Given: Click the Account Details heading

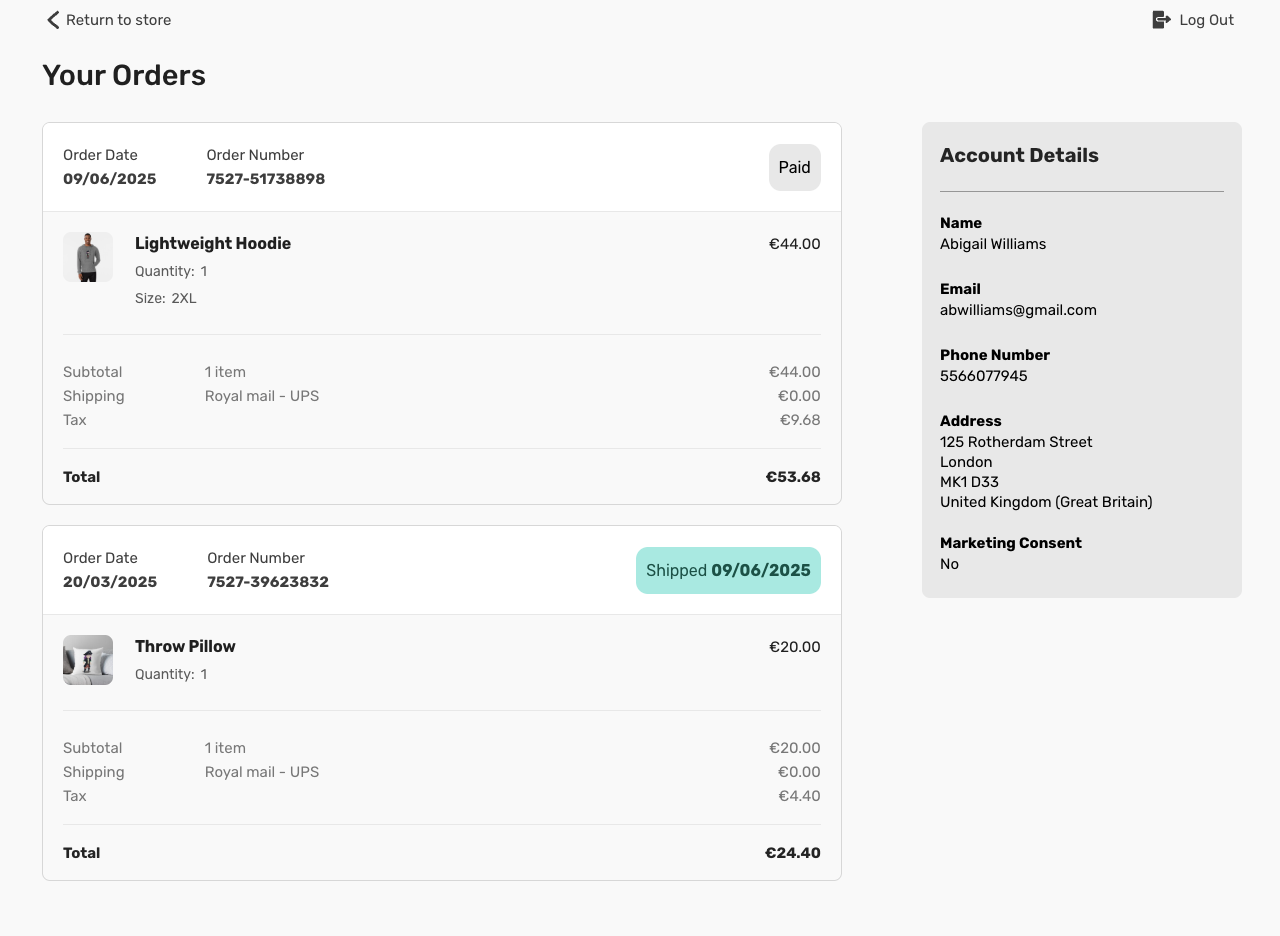Looking at the screenshot, I should pos(1019,155).
